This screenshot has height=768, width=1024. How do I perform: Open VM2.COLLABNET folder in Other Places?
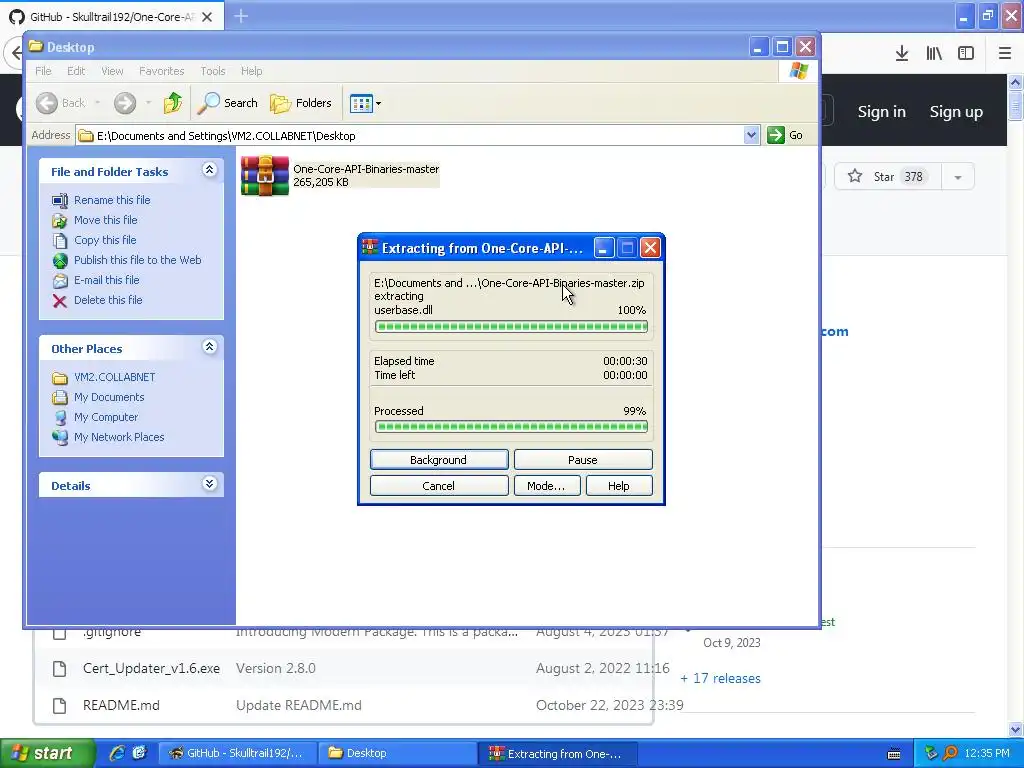tap(114, 377)
